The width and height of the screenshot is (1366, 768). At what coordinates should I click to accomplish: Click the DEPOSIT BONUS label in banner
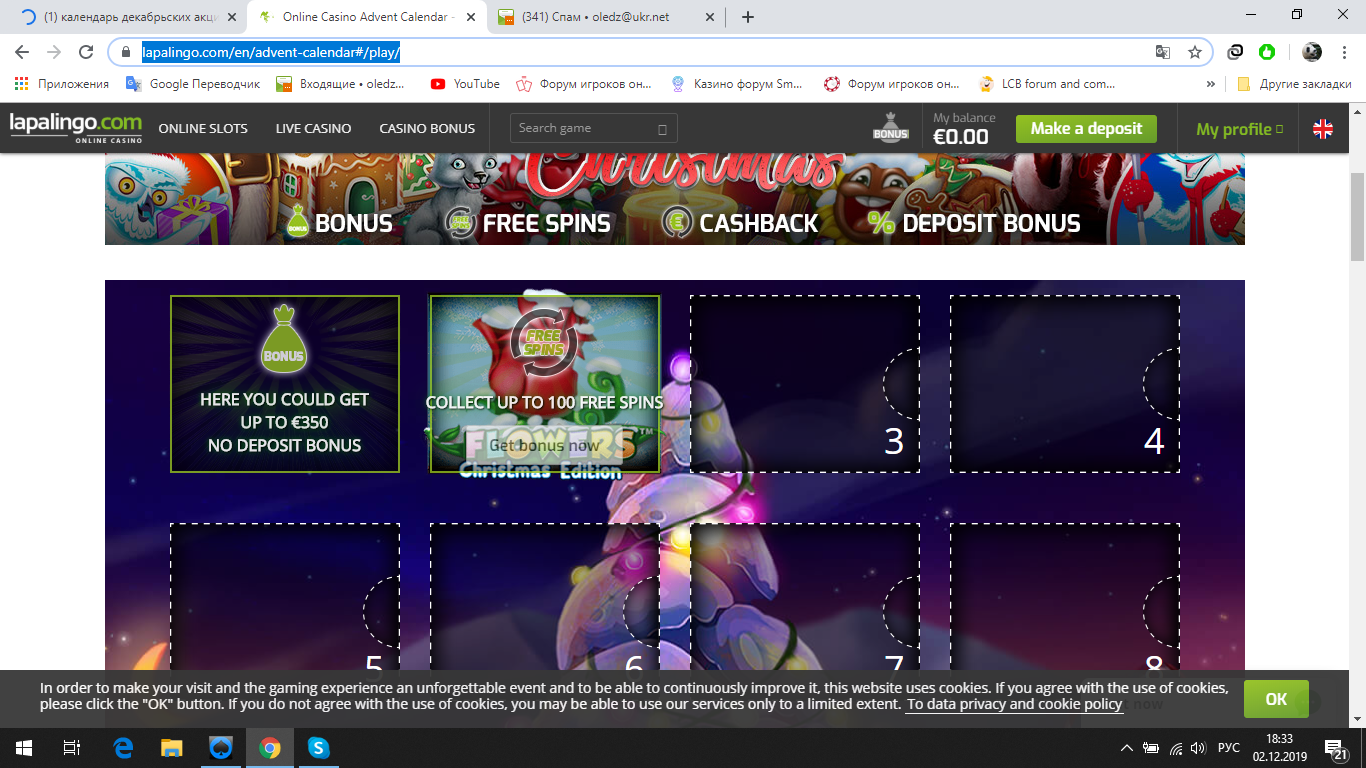pos(992,223)
